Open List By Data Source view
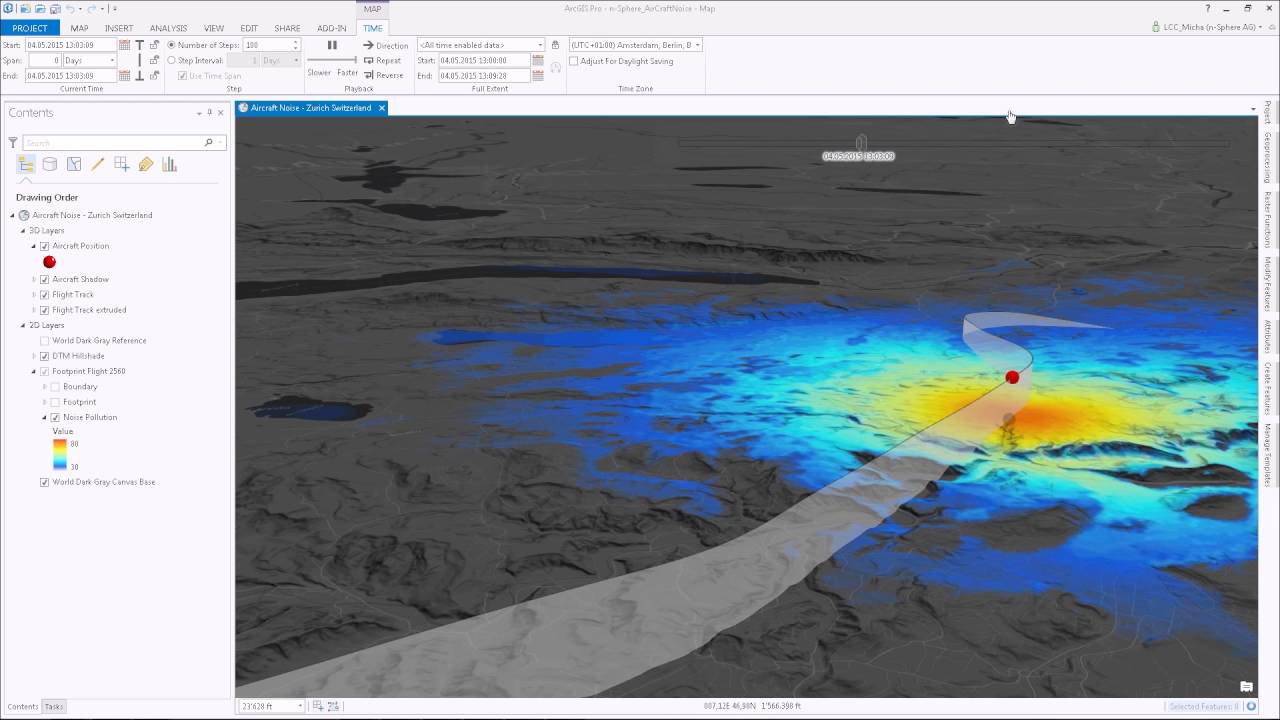This screenshot has width=1280, height=720. 50,164
